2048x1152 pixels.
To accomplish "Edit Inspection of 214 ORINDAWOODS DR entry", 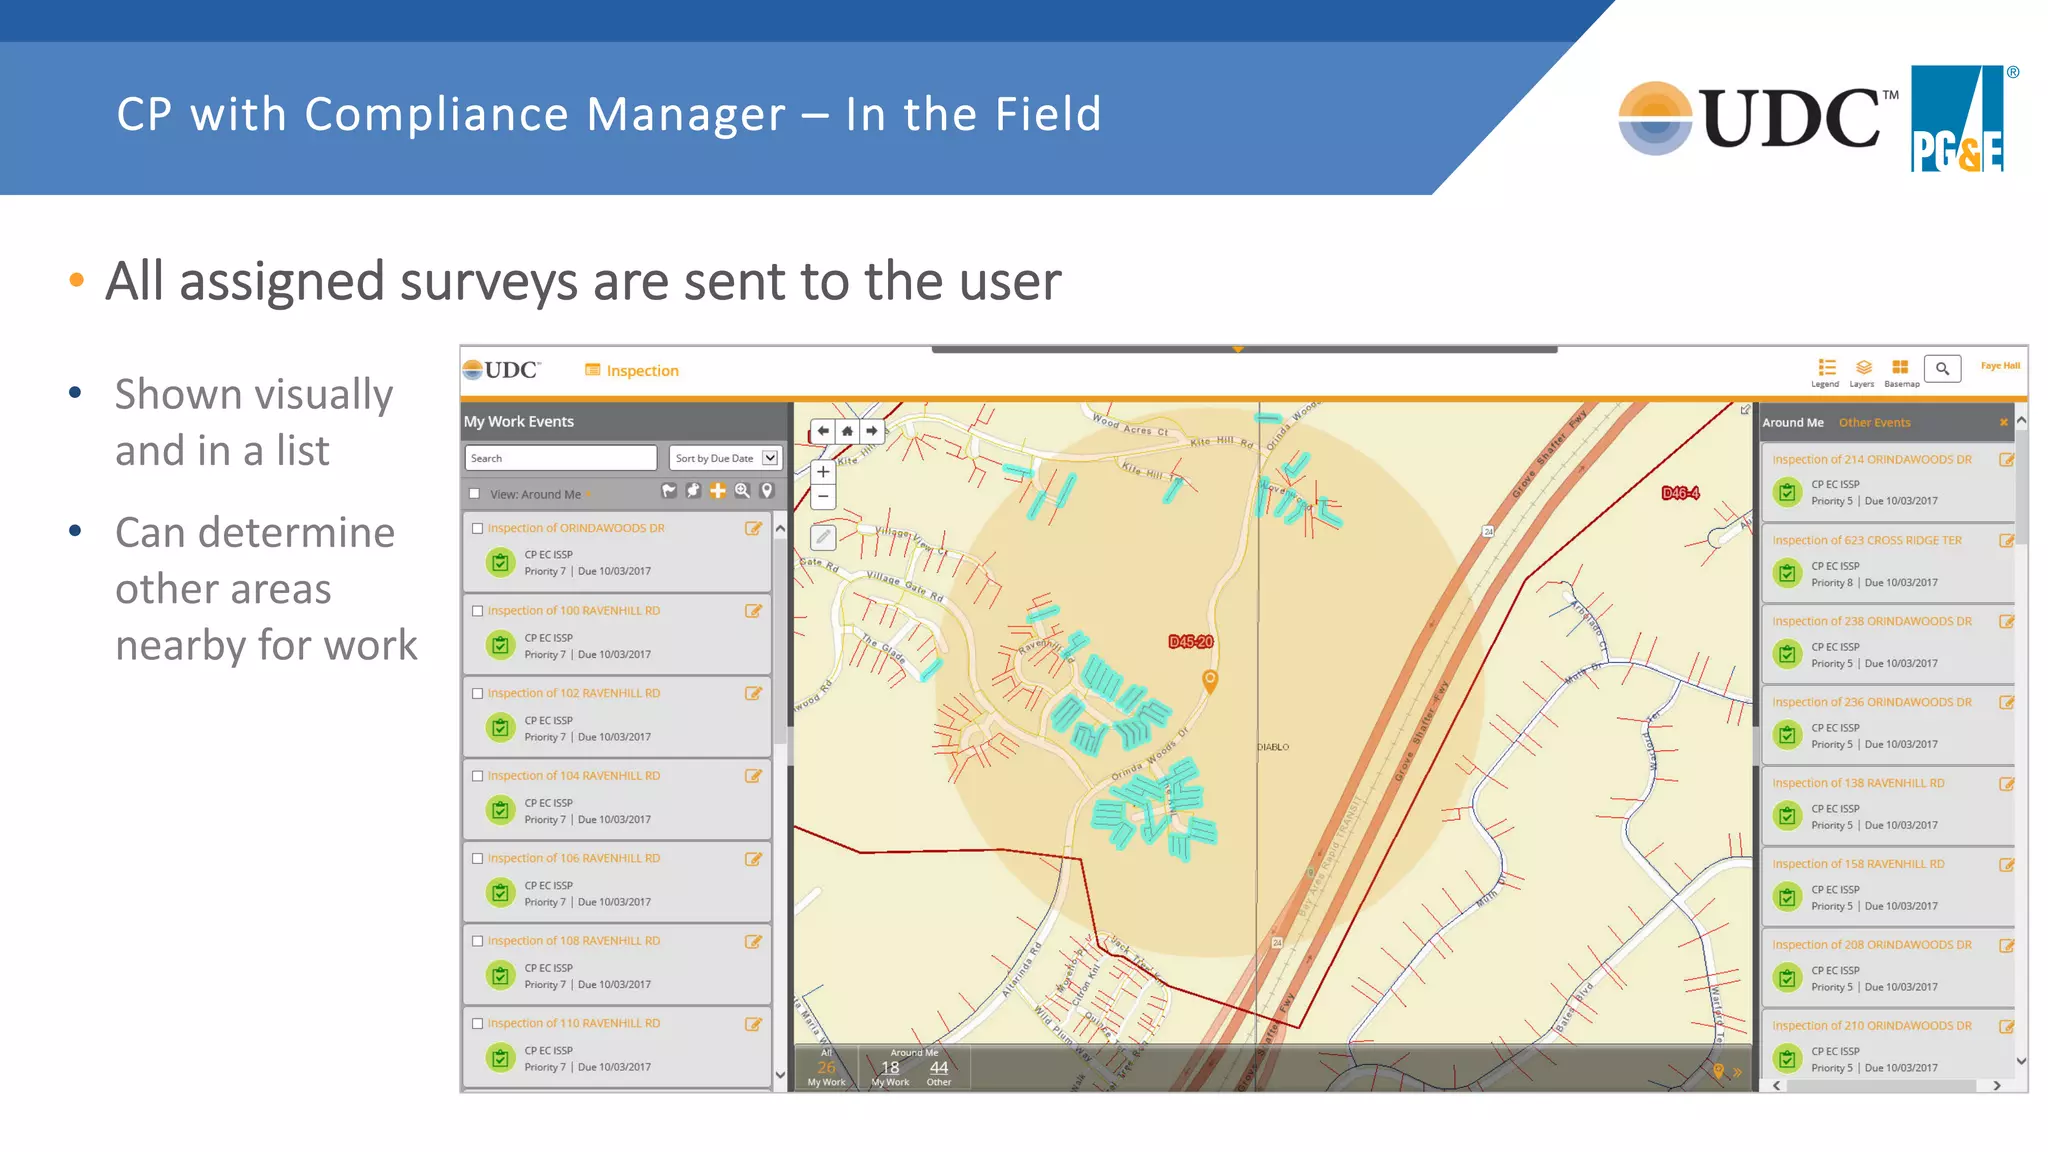I will pyautogui.click(x=2006, y=460).
